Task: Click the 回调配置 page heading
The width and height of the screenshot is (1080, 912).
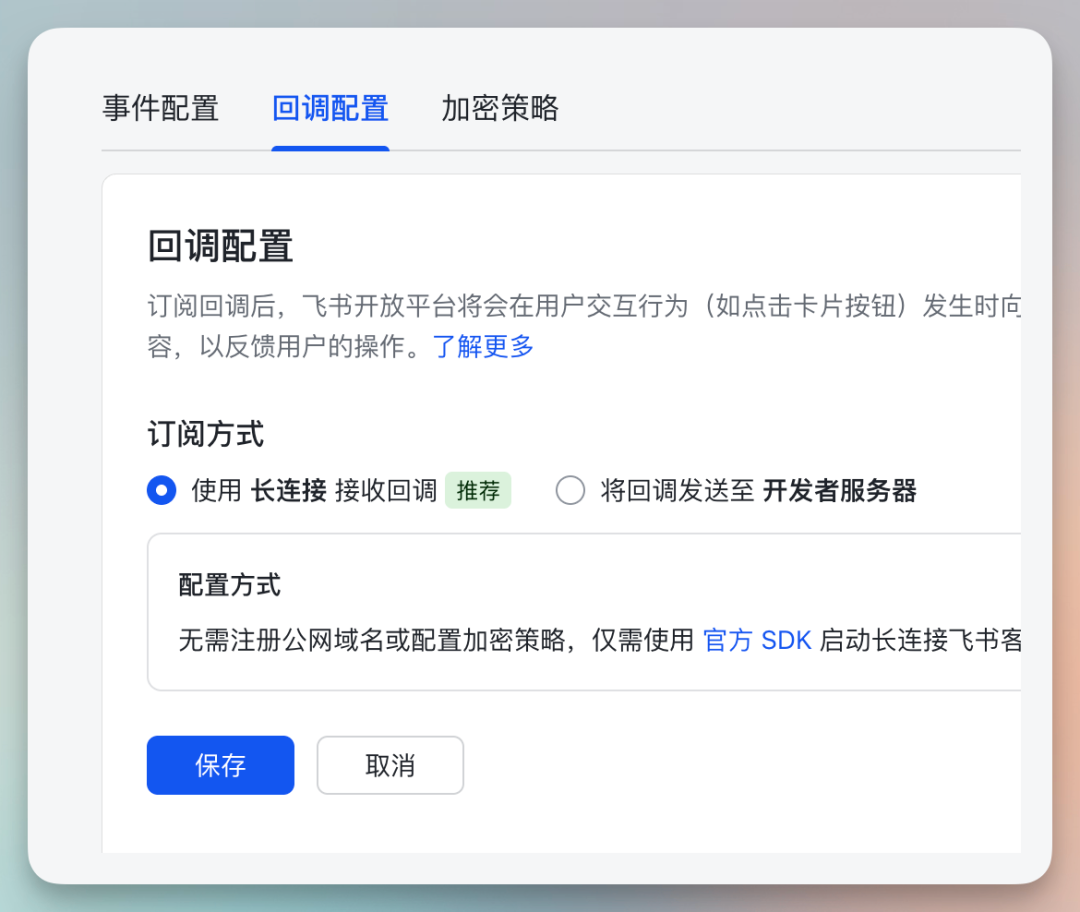Action: click(220, 246)
